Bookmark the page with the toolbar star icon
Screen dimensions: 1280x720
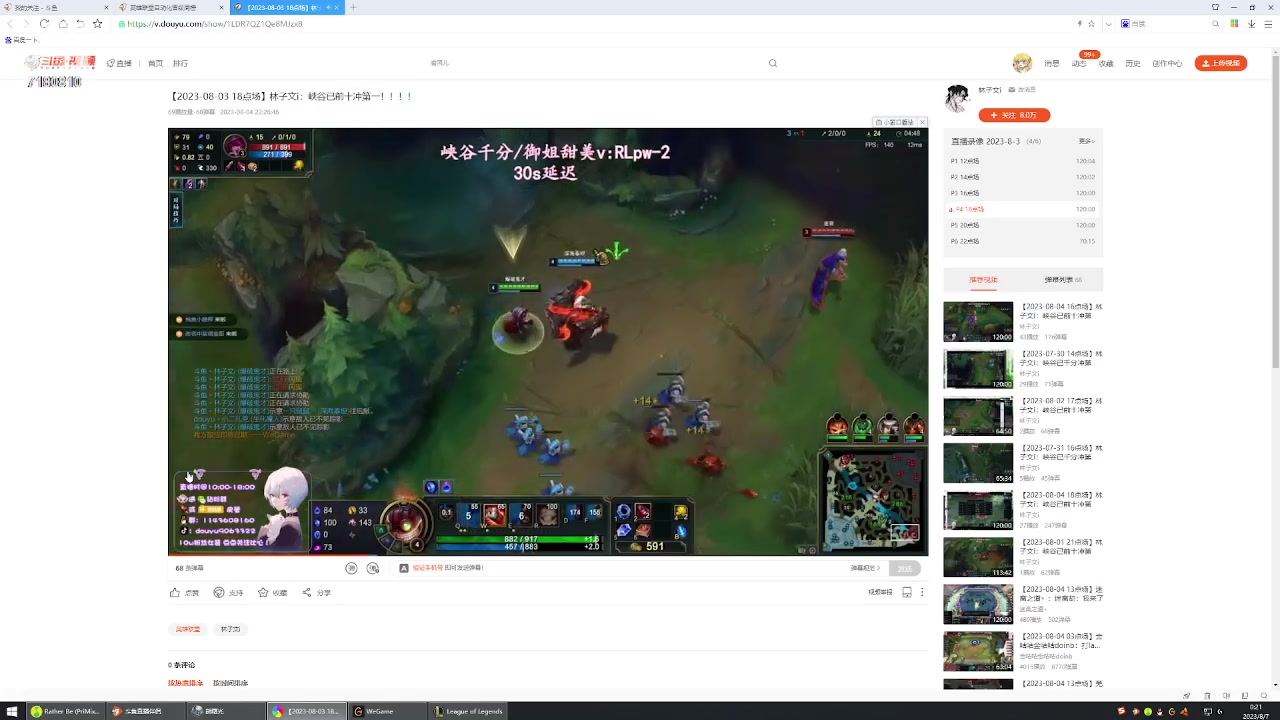click(97, 23)
